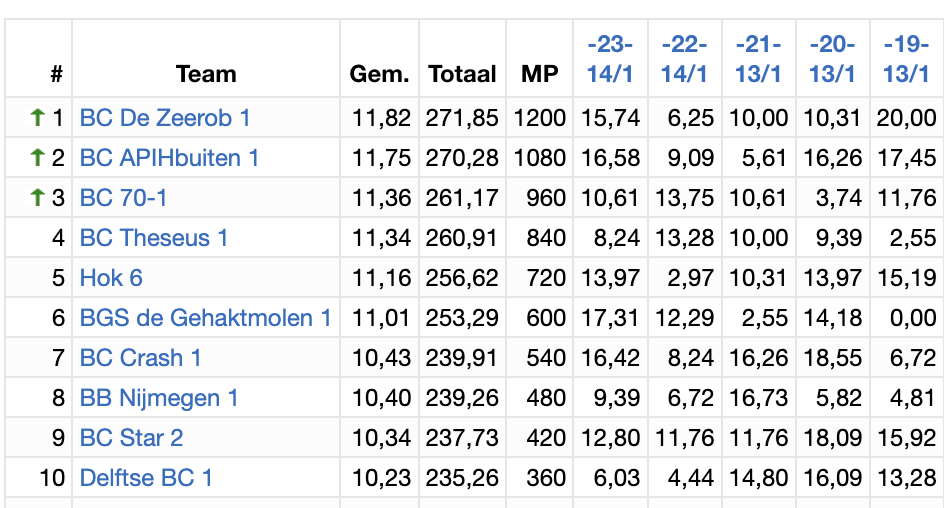Open the -23- 14/1 column header link

pos(610,59)
